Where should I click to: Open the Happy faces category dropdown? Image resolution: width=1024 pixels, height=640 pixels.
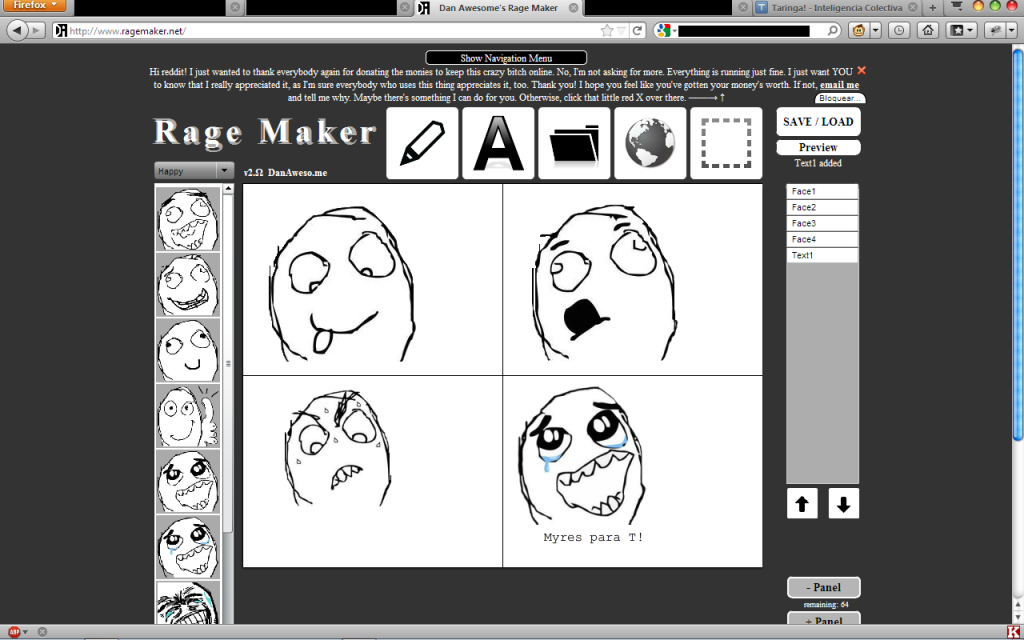(x=194, y=170)
